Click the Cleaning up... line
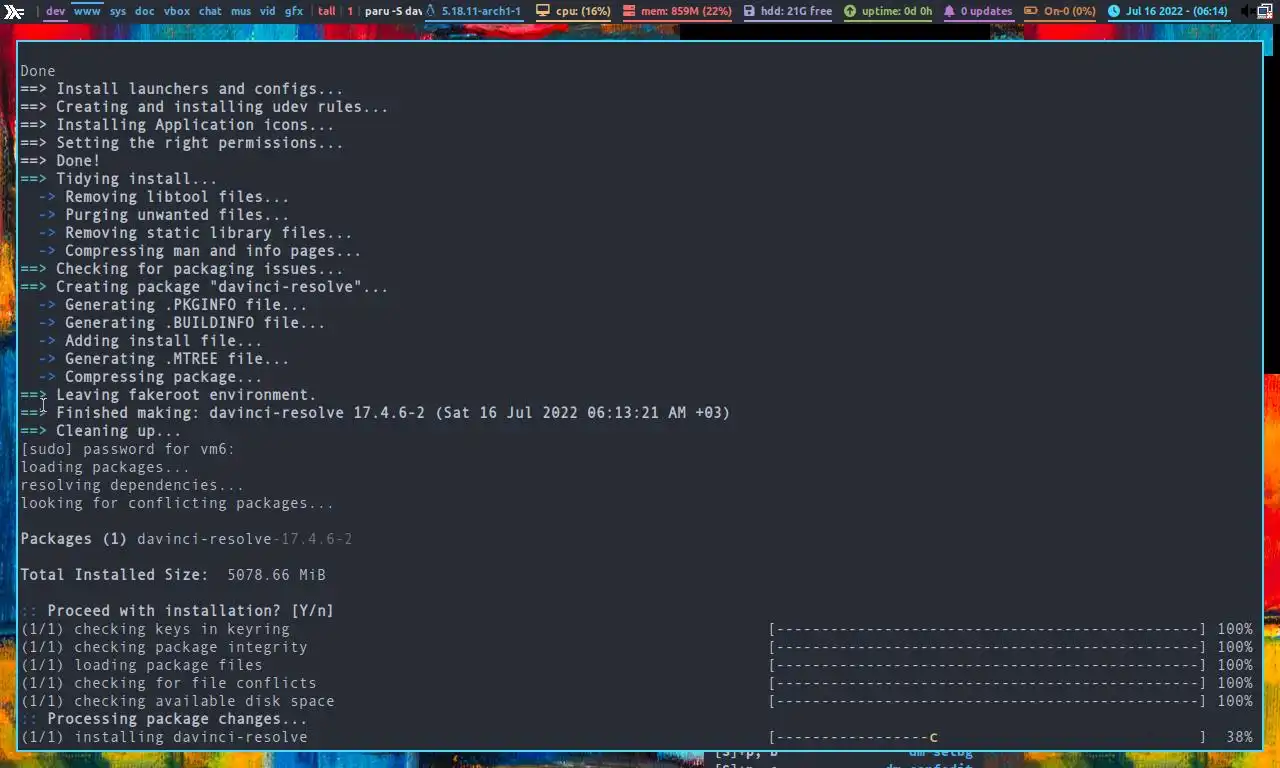This screenshot has width=1280, height=768. click(x=101, y=431)
